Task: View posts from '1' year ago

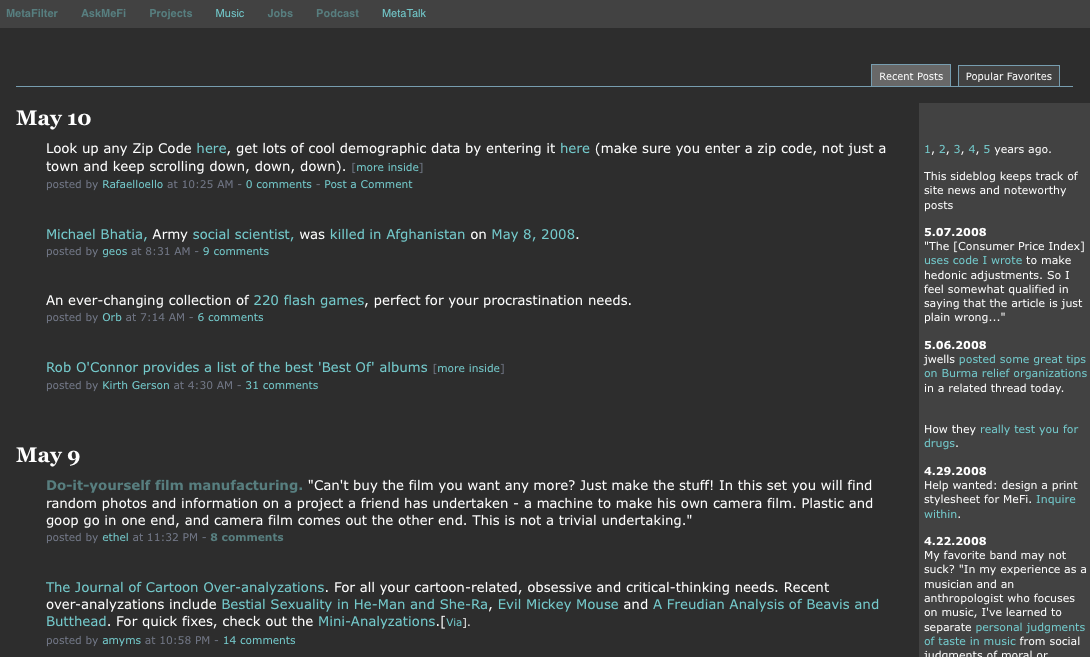Action: point(927,149)
